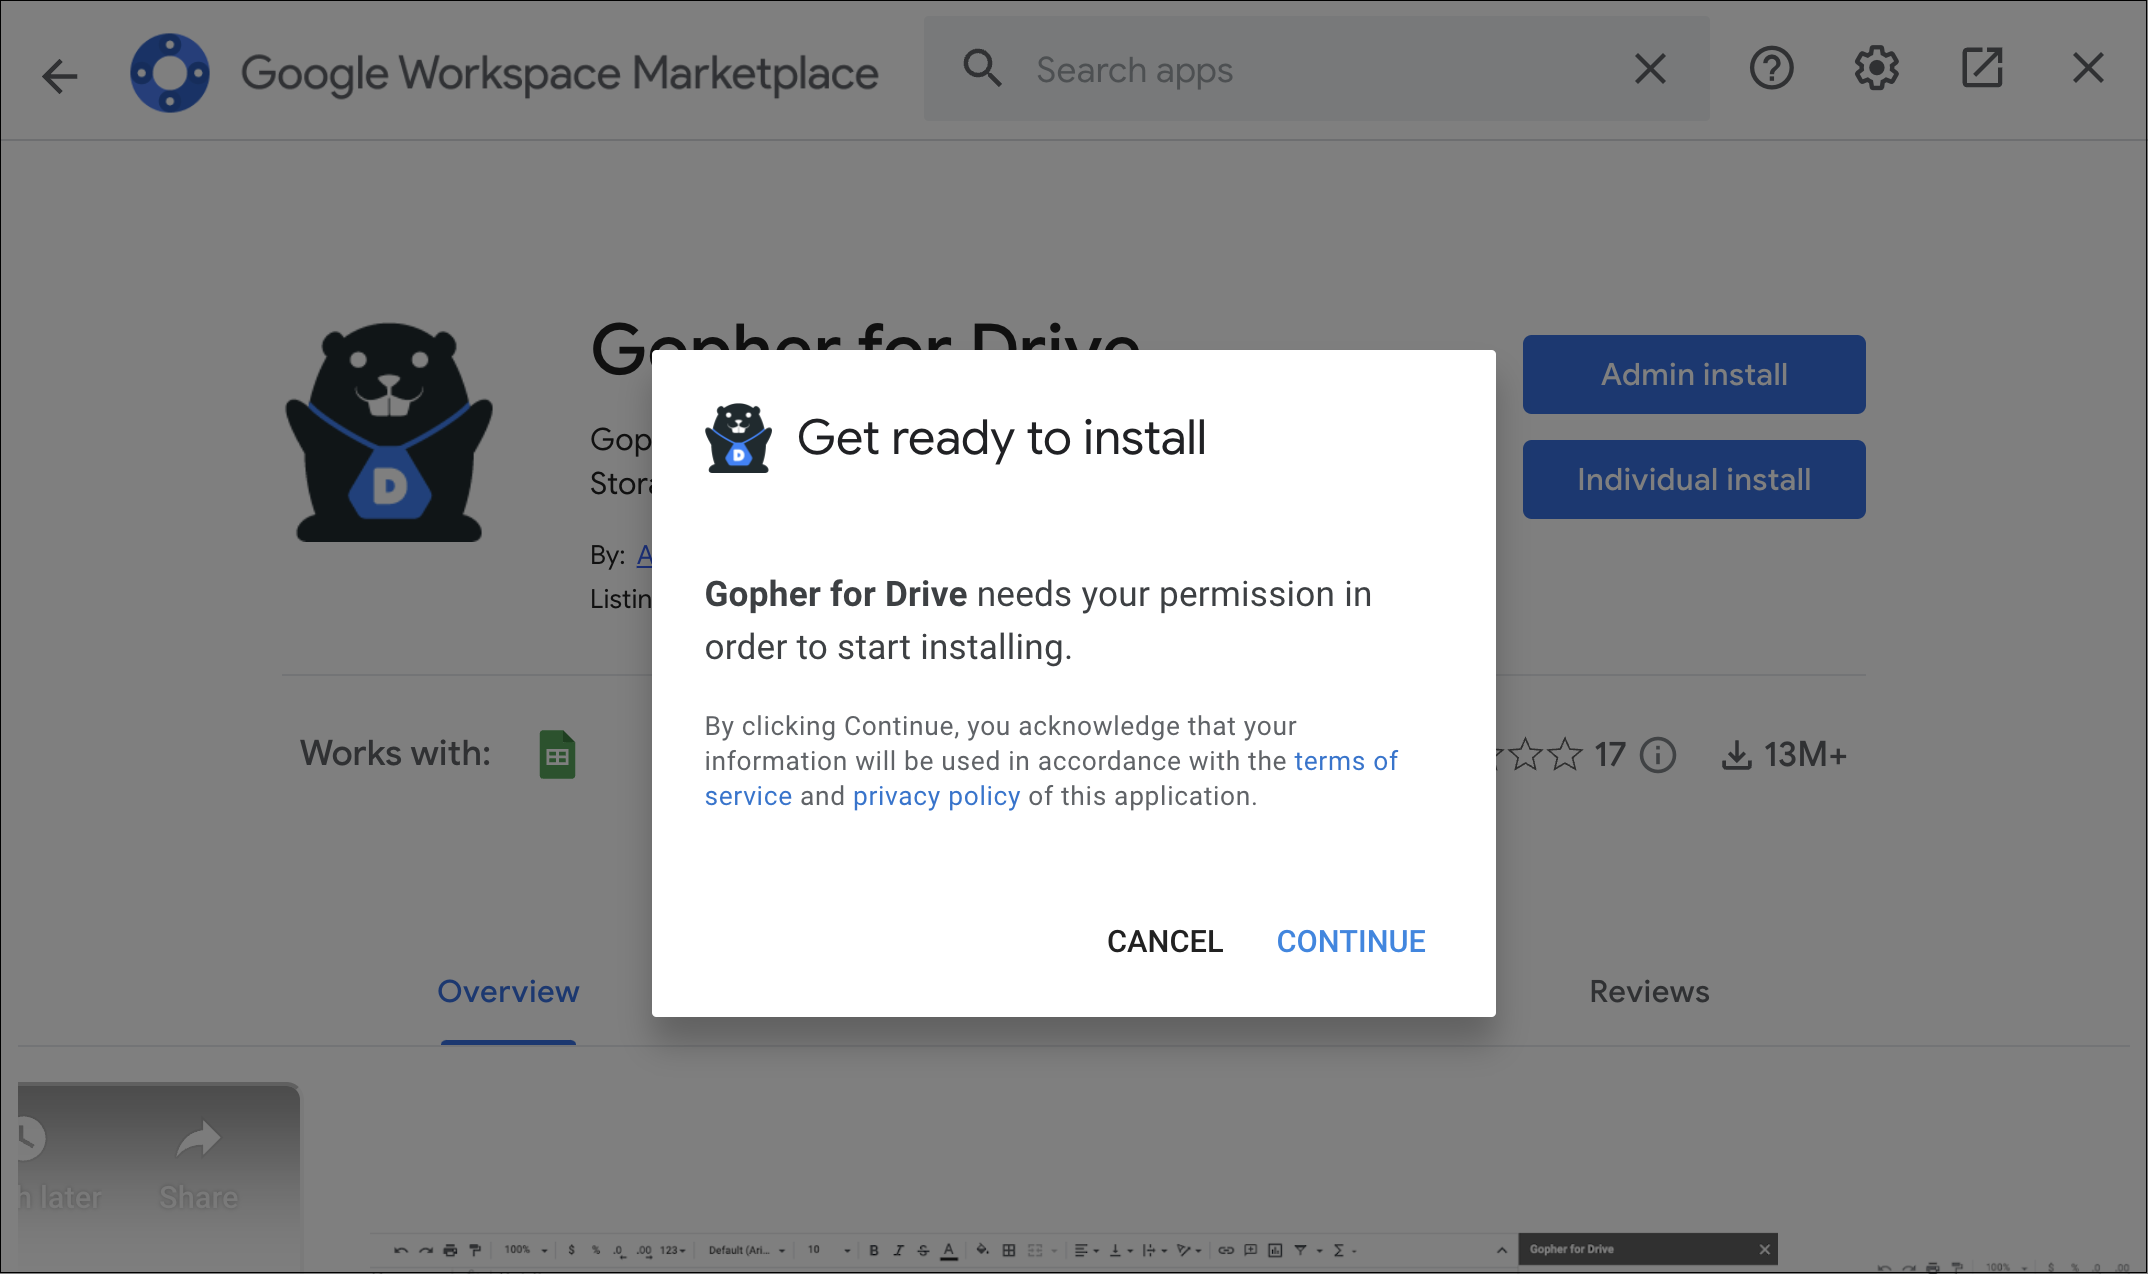Open the terms of service link
The width and height of the screenshot is (2148, 1274).
click(x=1345, y=761)
